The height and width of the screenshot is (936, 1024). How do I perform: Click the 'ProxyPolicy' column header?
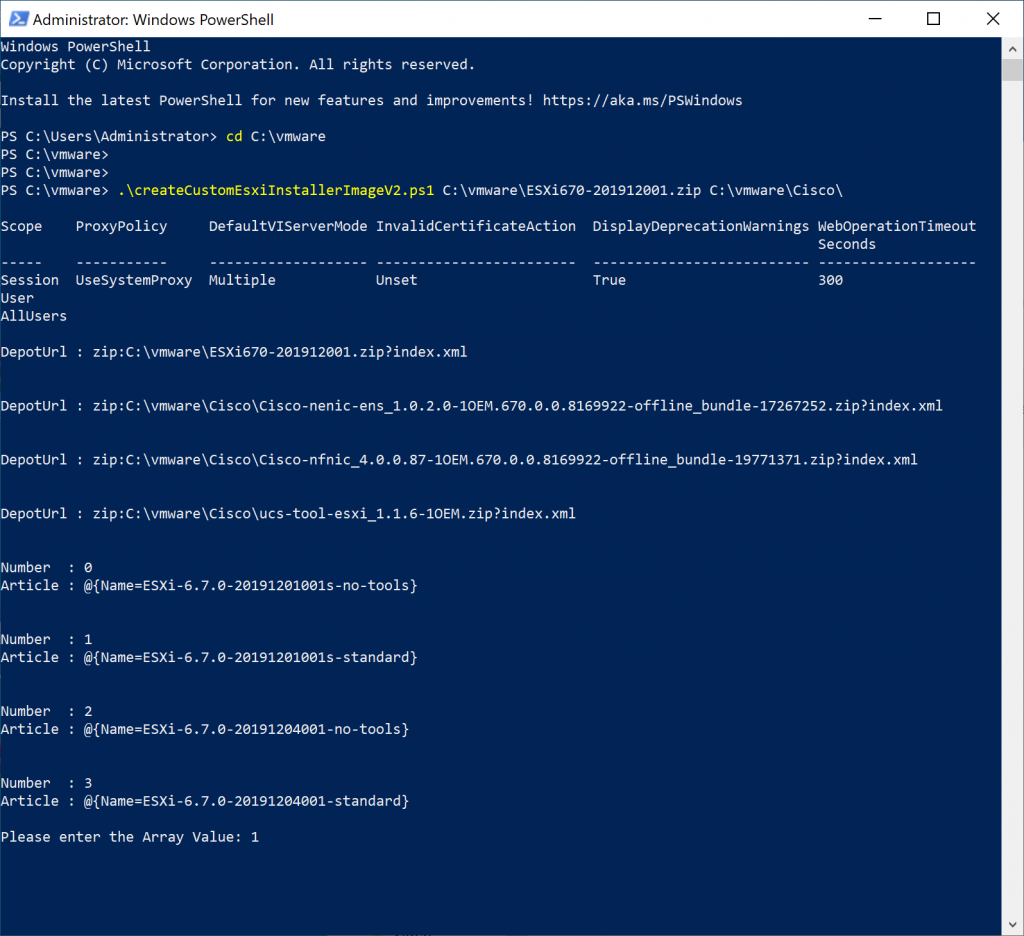(121, 227)
